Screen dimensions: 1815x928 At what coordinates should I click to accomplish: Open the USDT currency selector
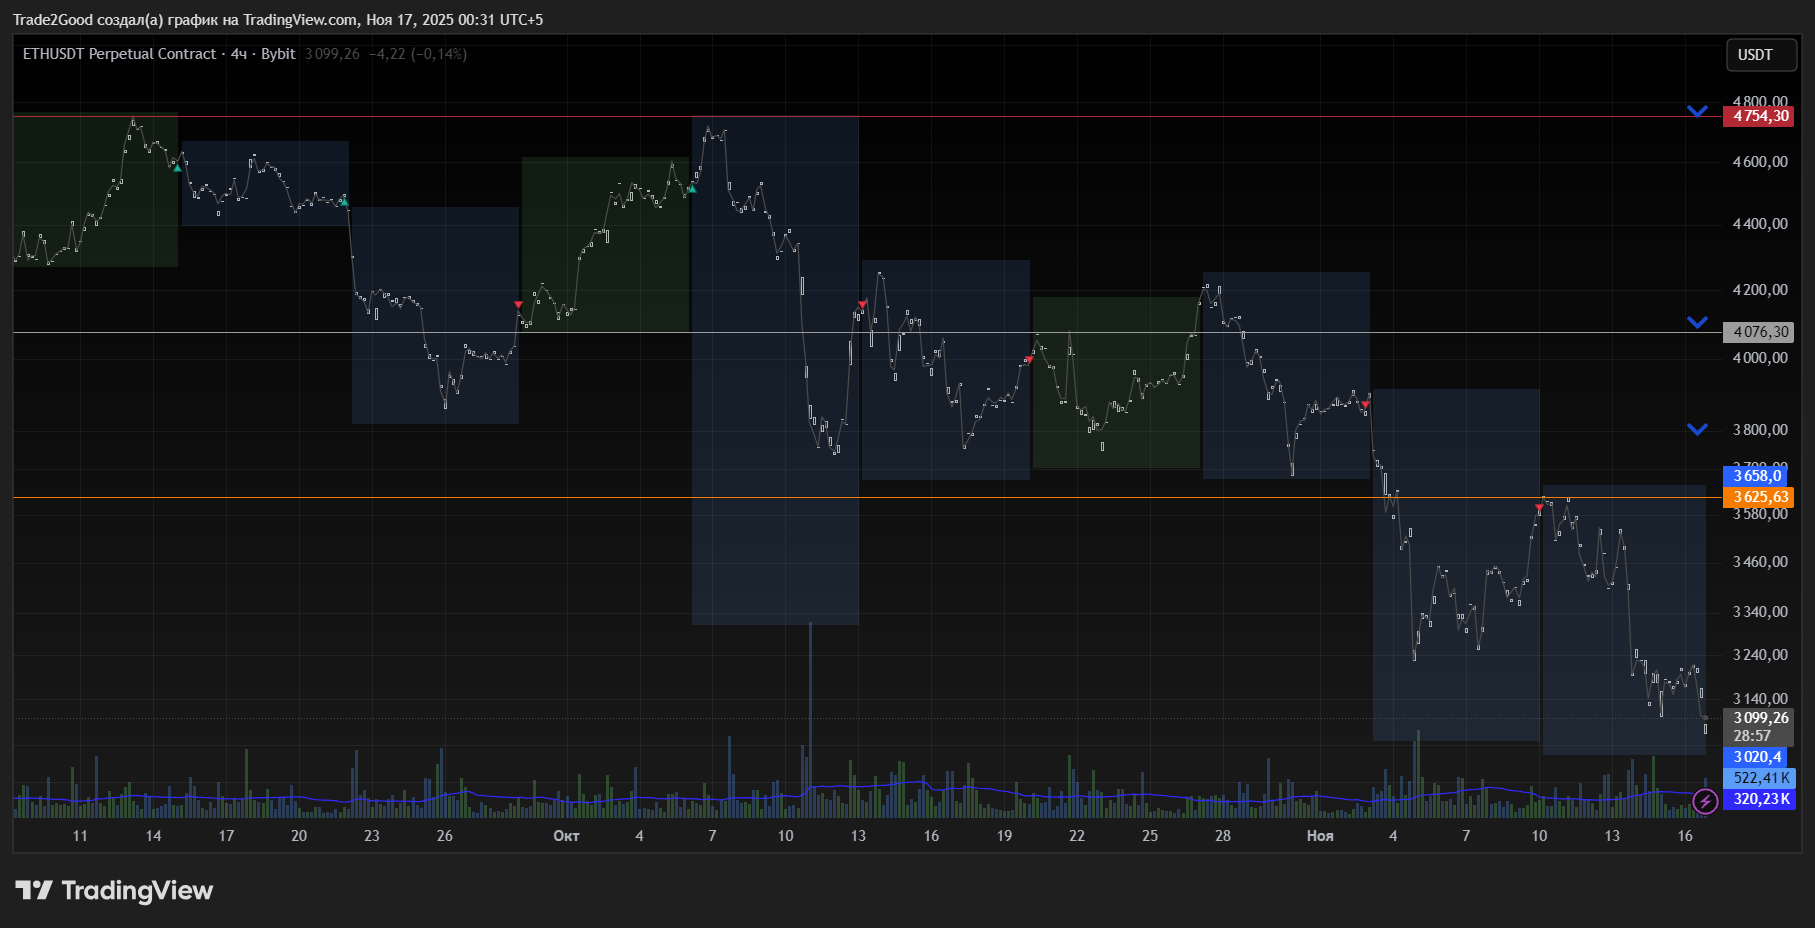pos(1761,55)
